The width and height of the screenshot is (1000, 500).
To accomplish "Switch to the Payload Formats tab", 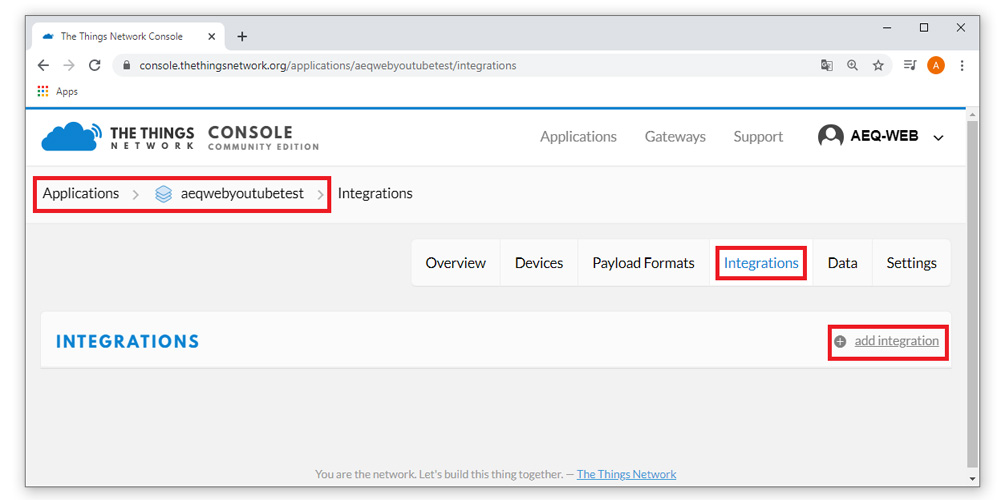I will (643, 263).
